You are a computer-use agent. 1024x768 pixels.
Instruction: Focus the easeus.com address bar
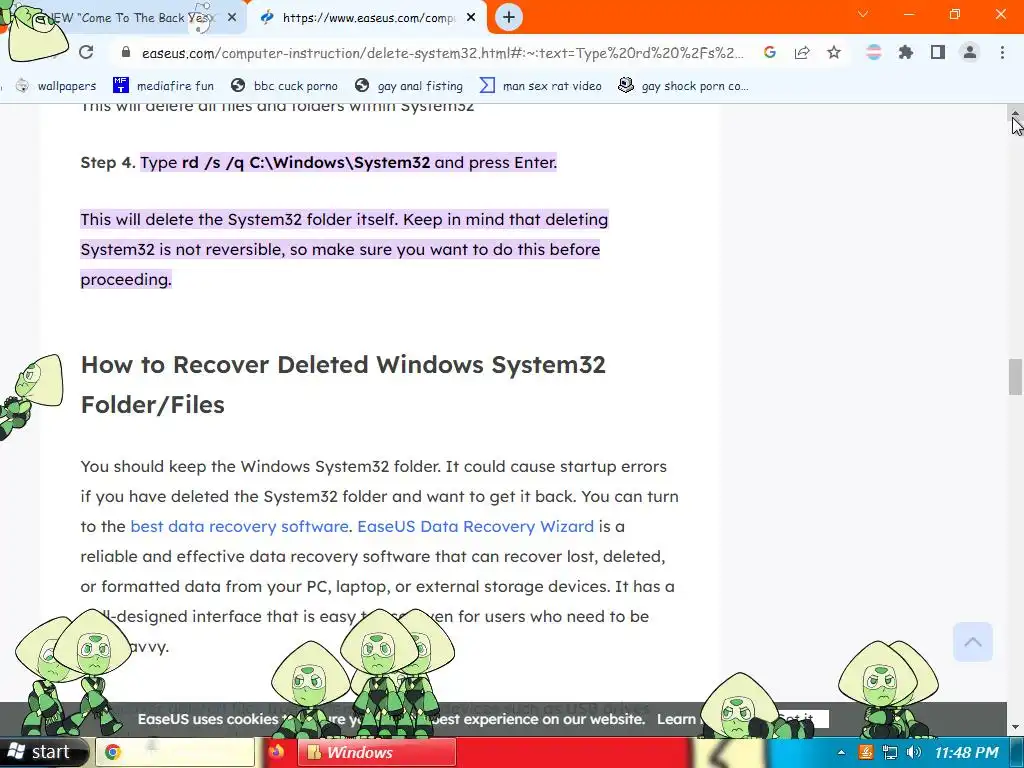[x=442, y=53]
